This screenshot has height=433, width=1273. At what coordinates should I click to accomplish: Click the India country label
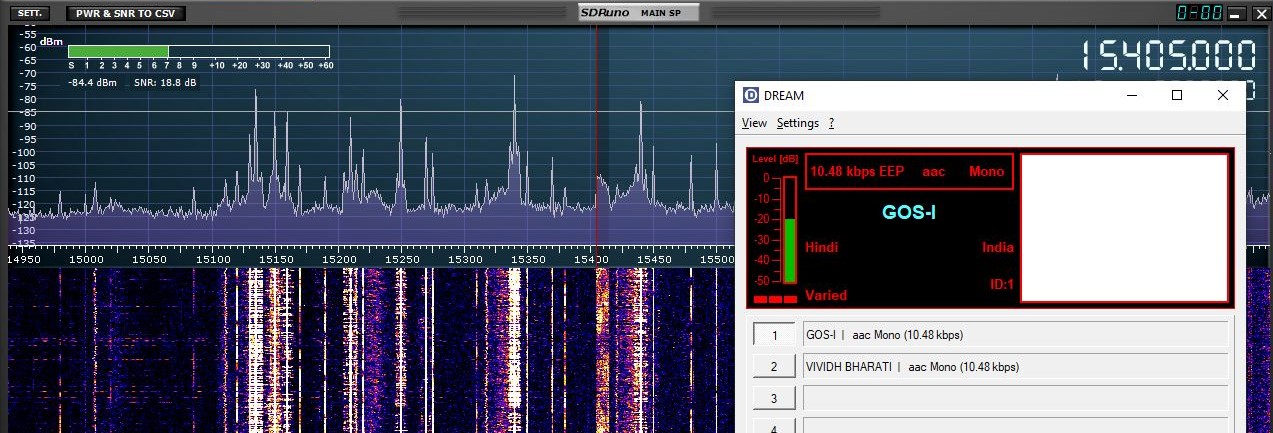coord(998,247)
